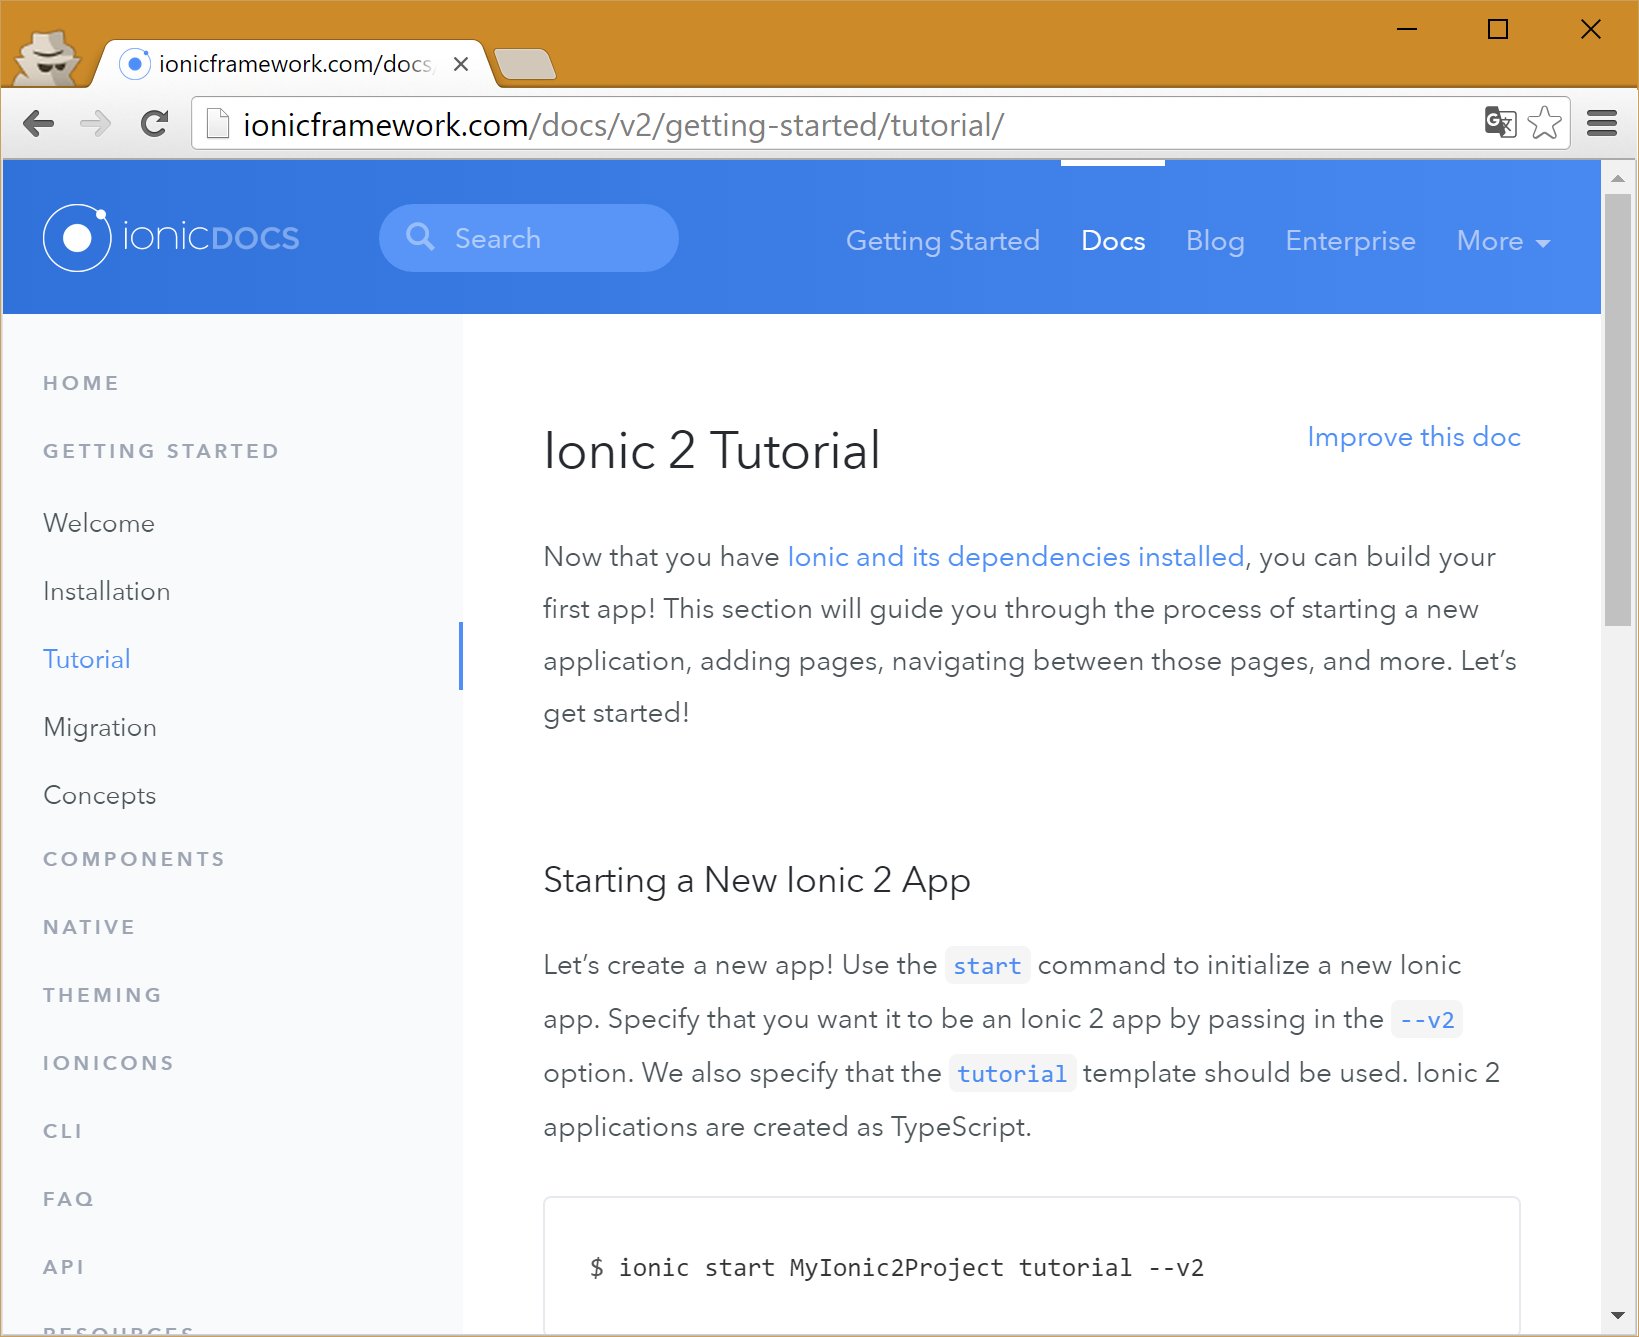Click the incognito spy icon
The height and width of the screenshot is (1337, 1639).
click(47, 58)
